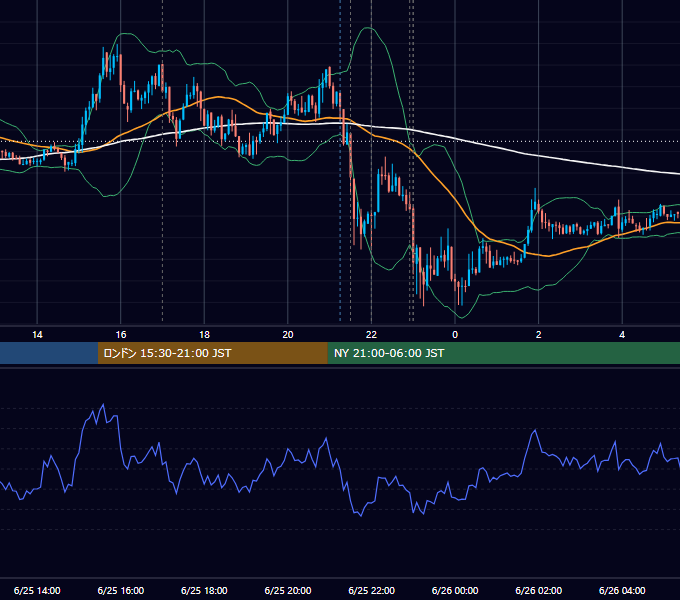
Task: Click the London session bar labeled ロンドン 15:30-21:00 JST
Action: [212, 353]
